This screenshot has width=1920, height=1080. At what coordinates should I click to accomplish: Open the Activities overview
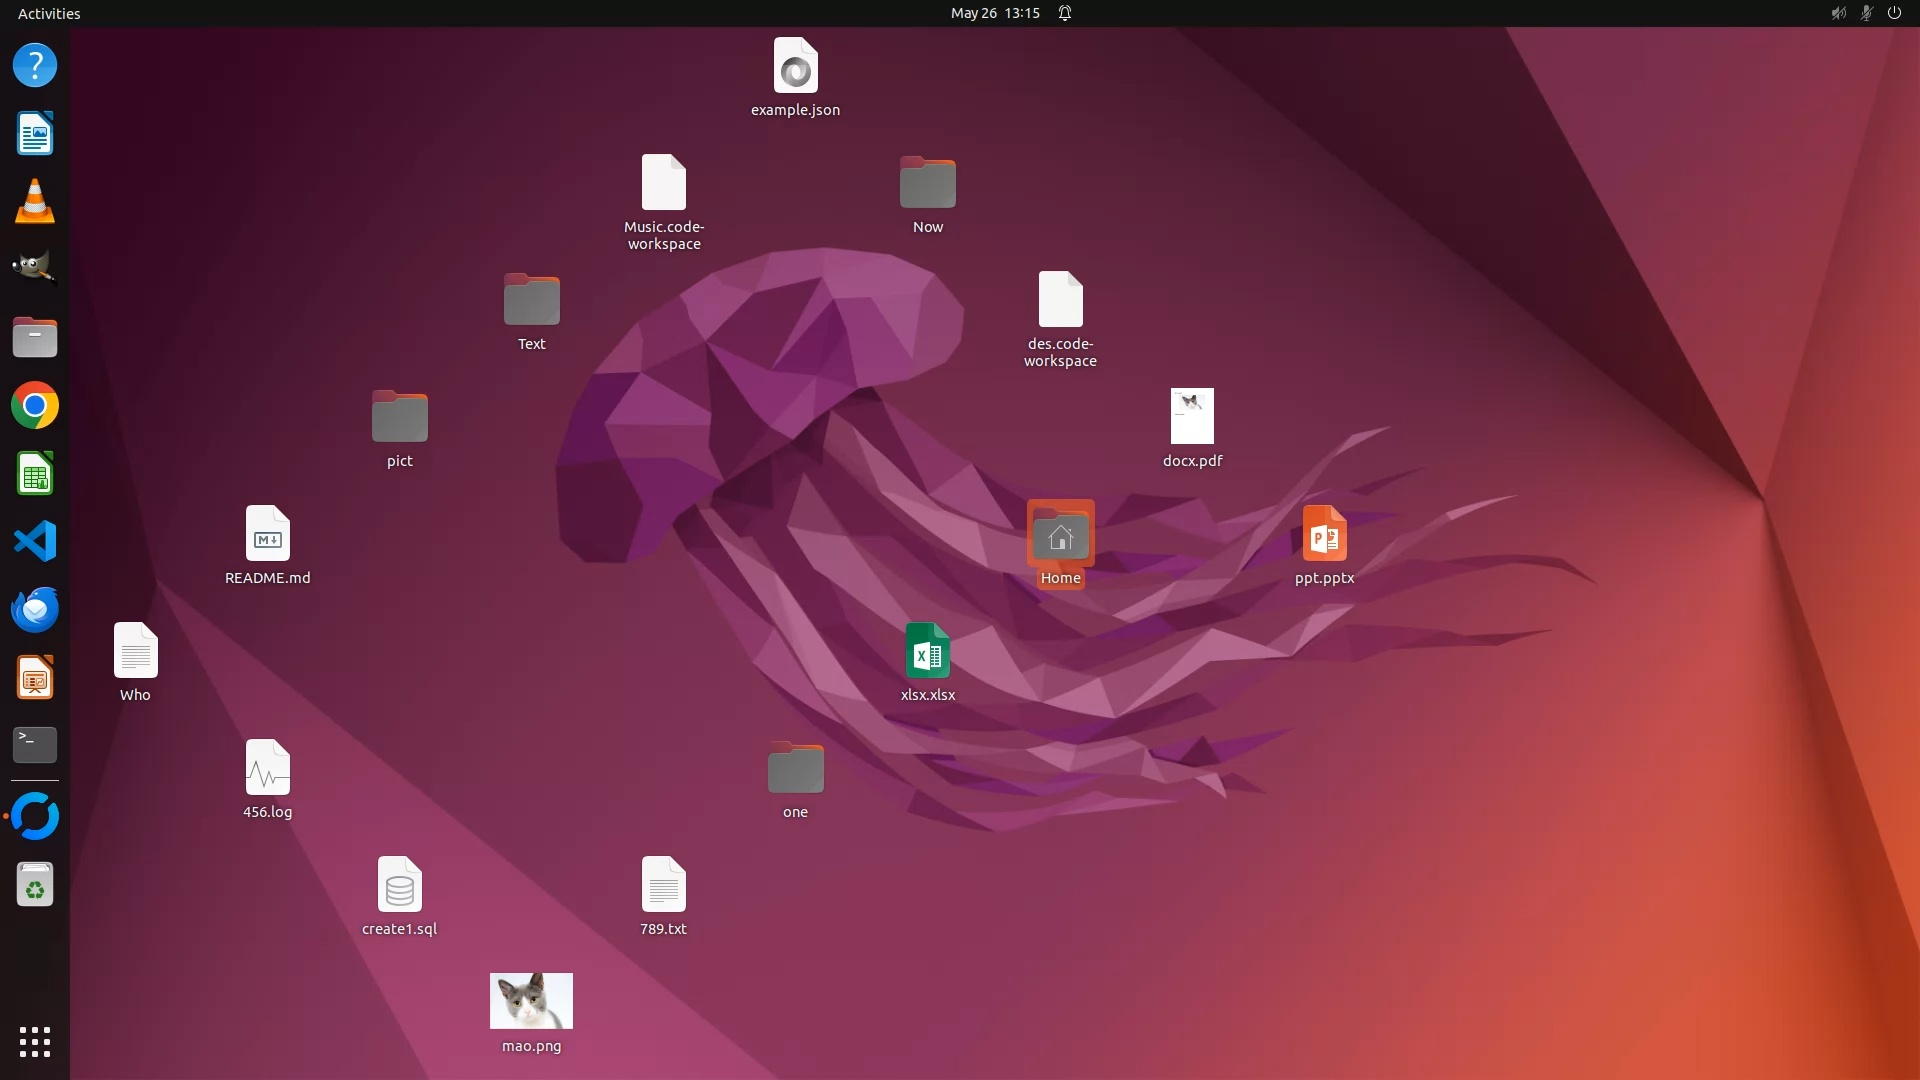click(x=49, y=13)
